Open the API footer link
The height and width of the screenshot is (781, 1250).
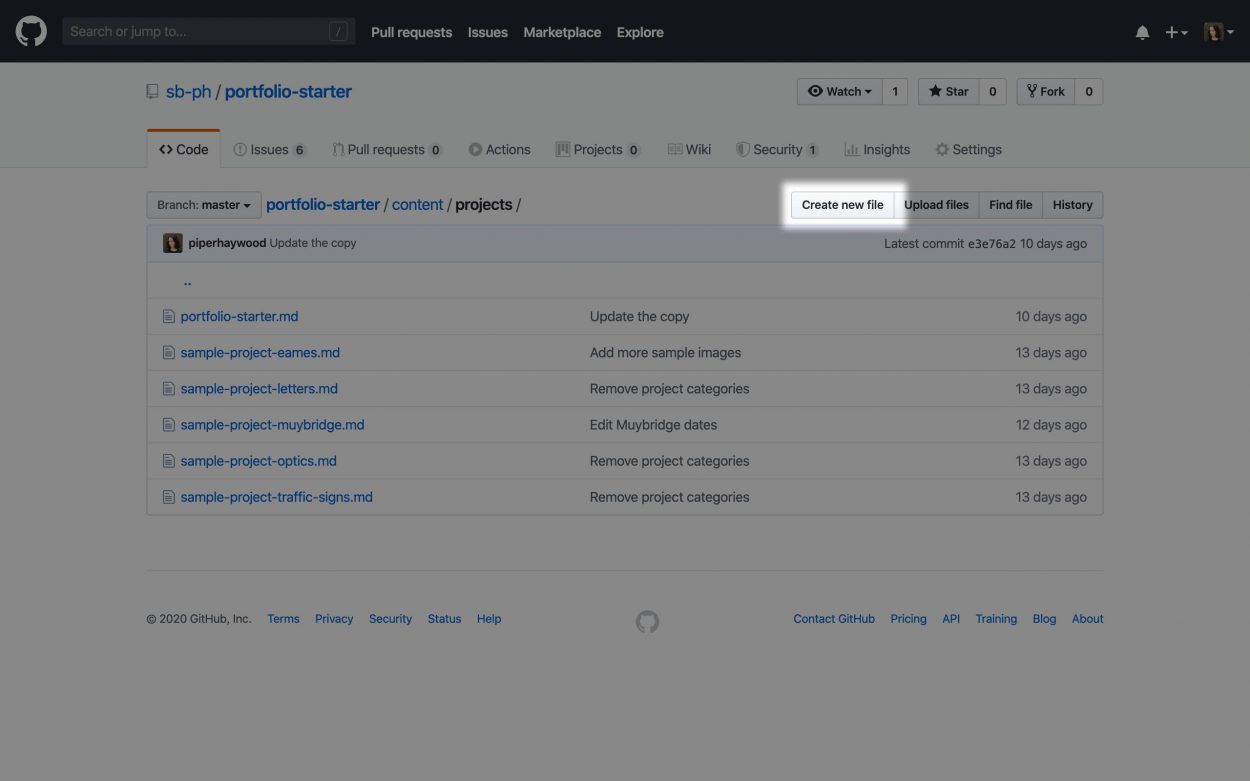951,619
